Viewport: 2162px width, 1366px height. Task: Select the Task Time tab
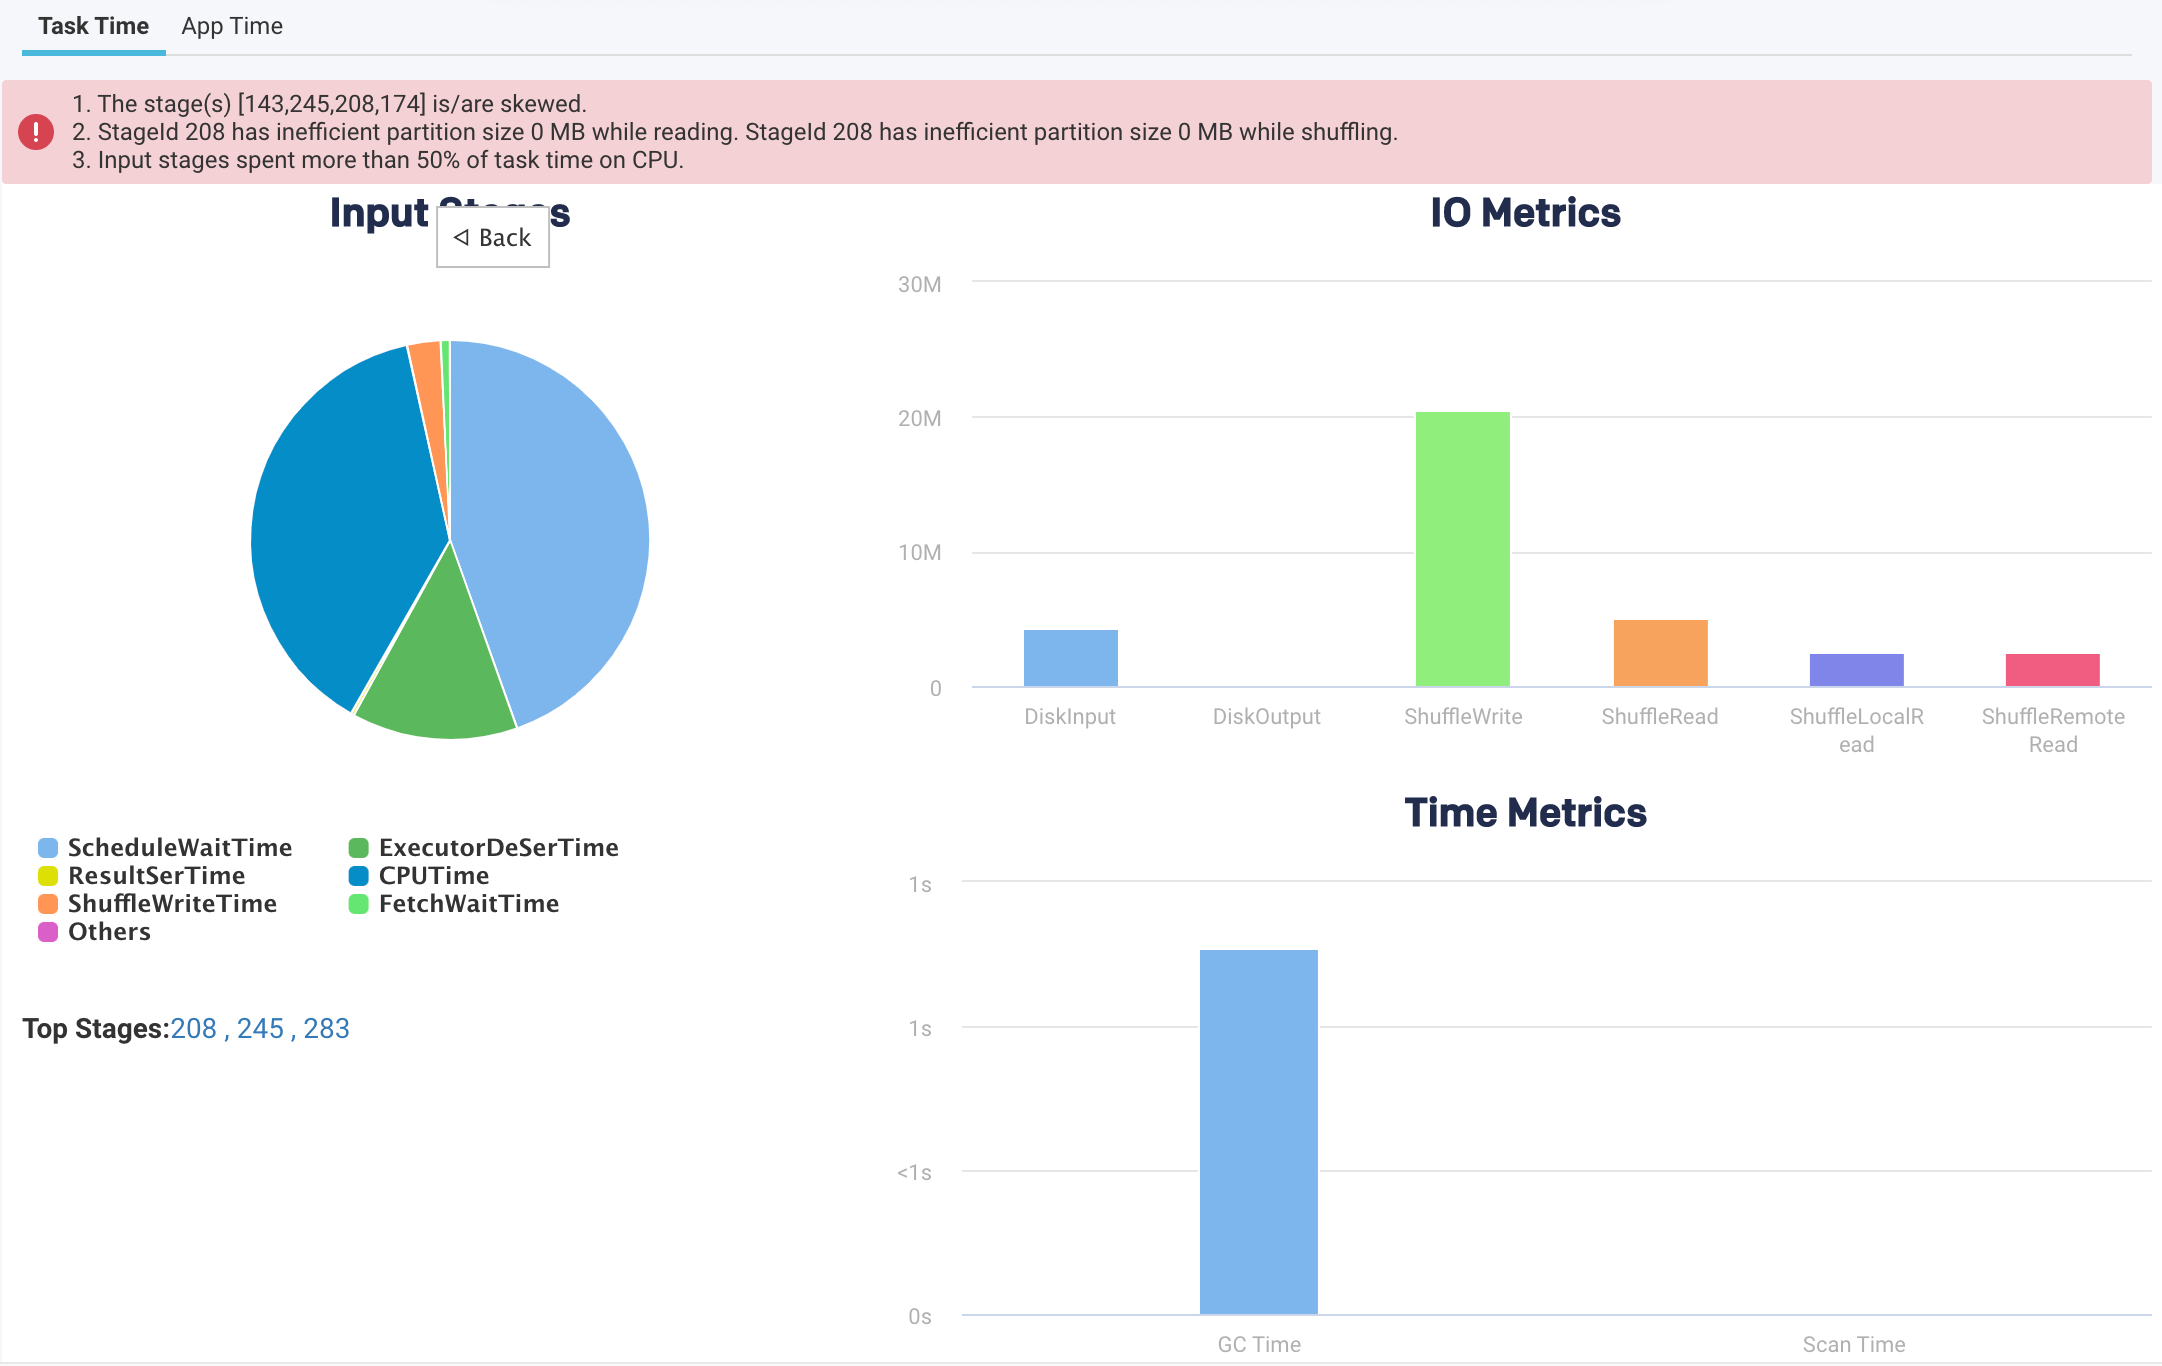pos(93,26)
